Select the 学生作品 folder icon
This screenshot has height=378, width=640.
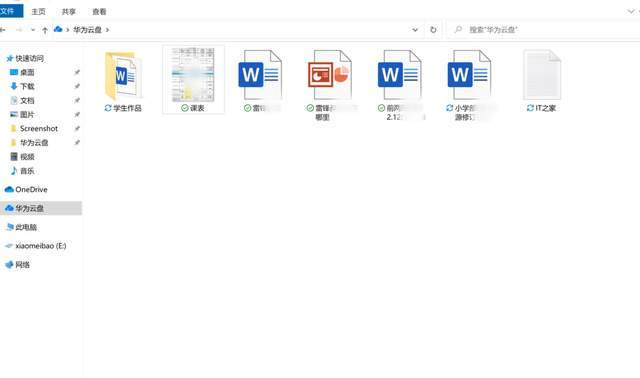124,76
